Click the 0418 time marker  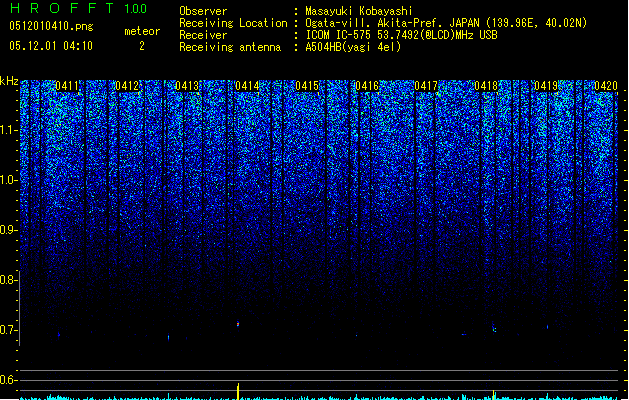pos(486,86)
